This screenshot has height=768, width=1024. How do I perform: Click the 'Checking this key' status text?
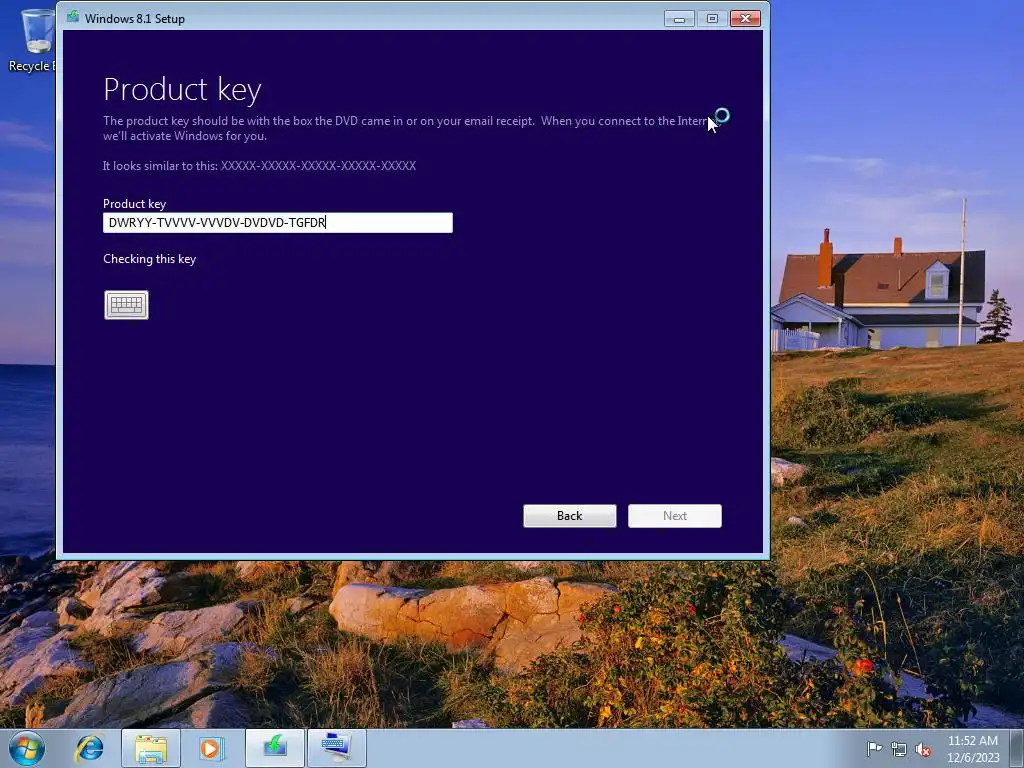[x=150, y=259]
